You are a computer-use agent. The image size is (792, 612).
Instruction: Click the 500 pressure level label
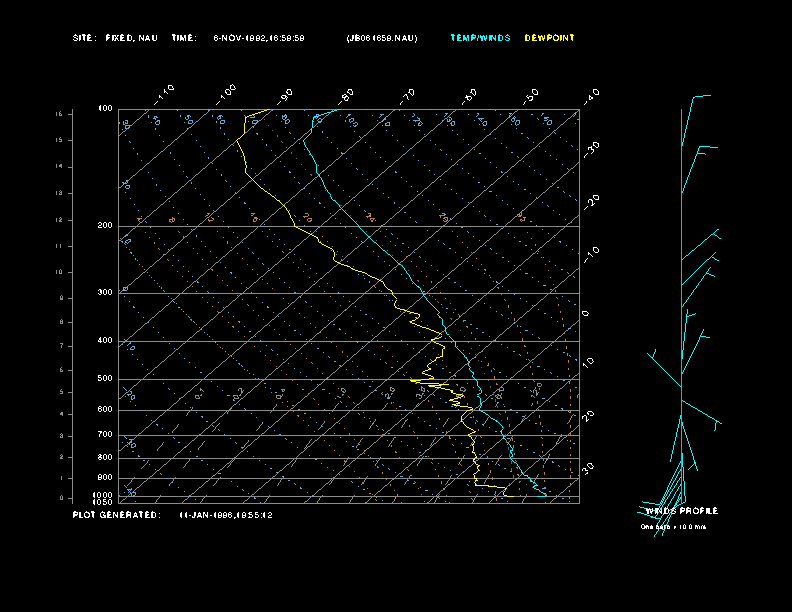point(105,378)
